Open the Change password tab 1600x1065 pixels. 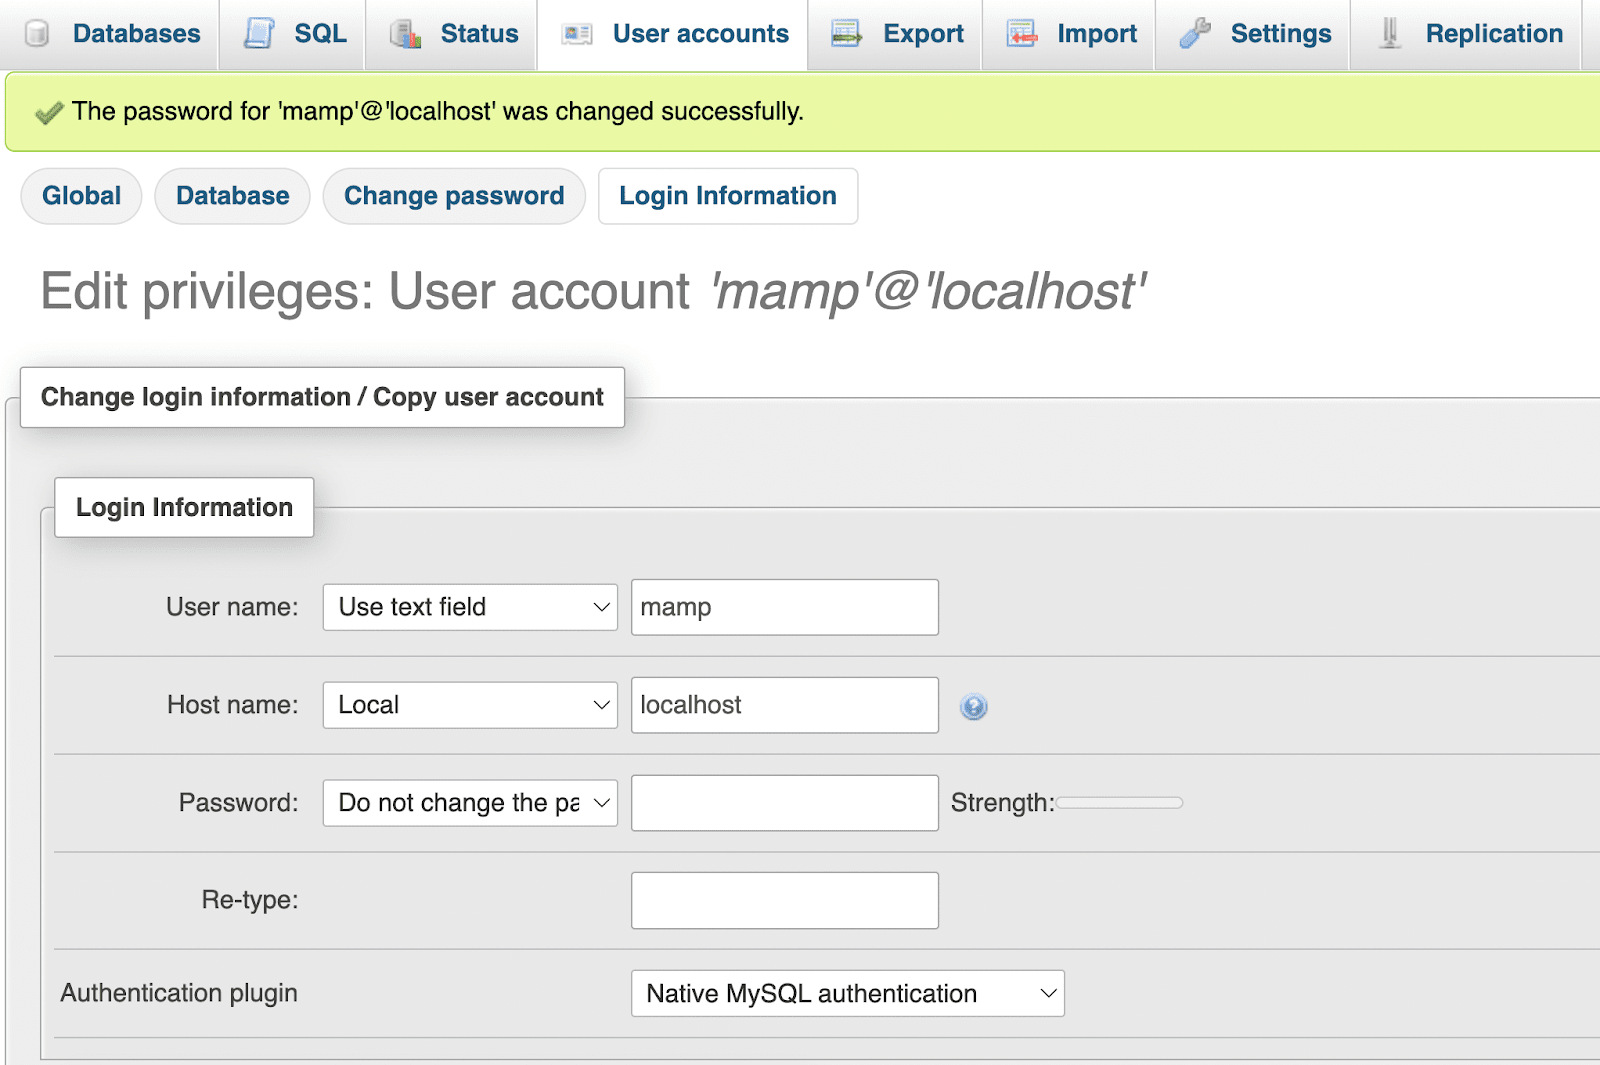[x=454, y=196]
